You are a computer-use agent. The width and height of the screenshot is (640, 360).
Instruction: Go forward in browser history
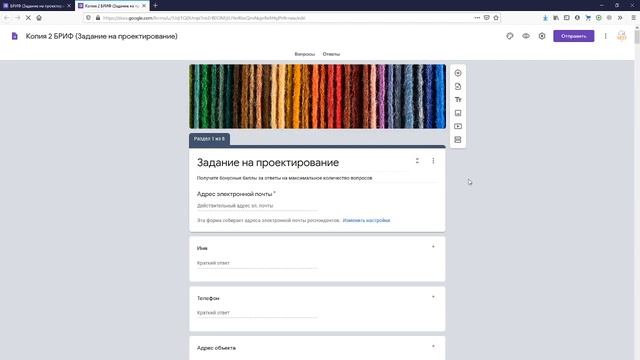[17, 18]
